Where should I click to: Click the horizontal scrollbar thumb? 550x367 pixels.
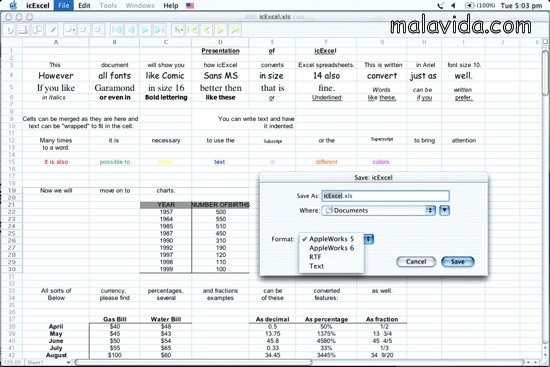[193, 362]
